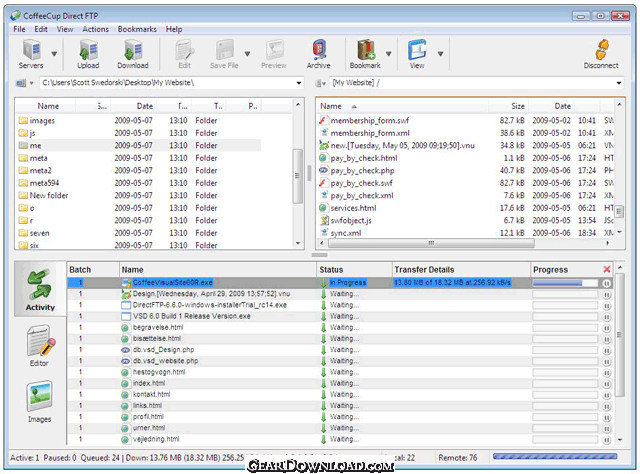
Task: Pause the vejledning.html transfer
Action: click(607, 440)
